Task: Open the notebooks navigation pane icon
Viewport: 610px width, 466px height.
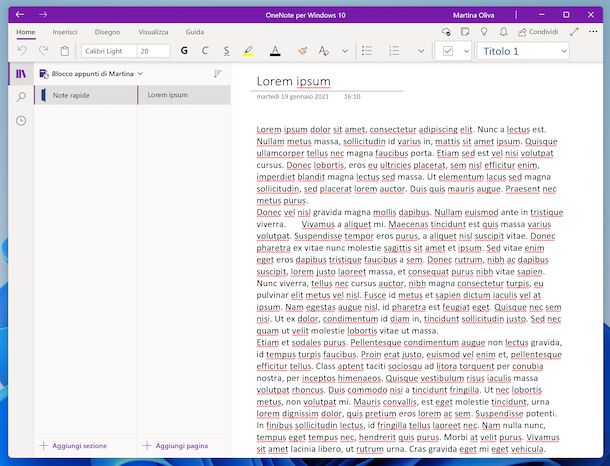Action: pos(21,74)
